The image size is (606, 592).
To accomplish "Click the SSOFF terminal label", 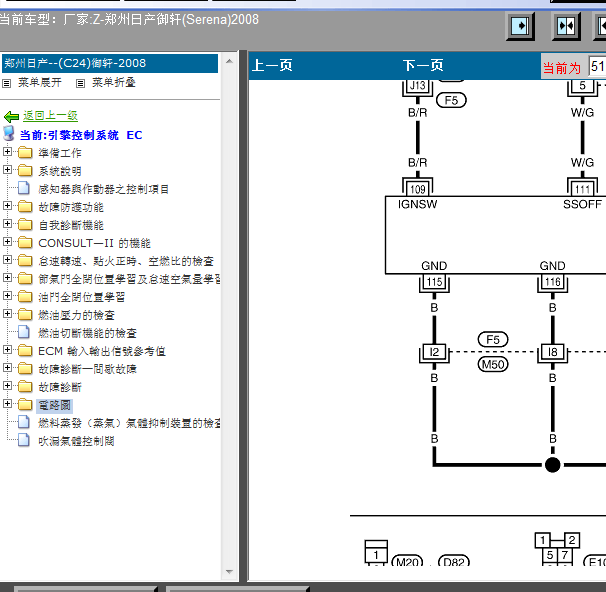I will (582, 204).
